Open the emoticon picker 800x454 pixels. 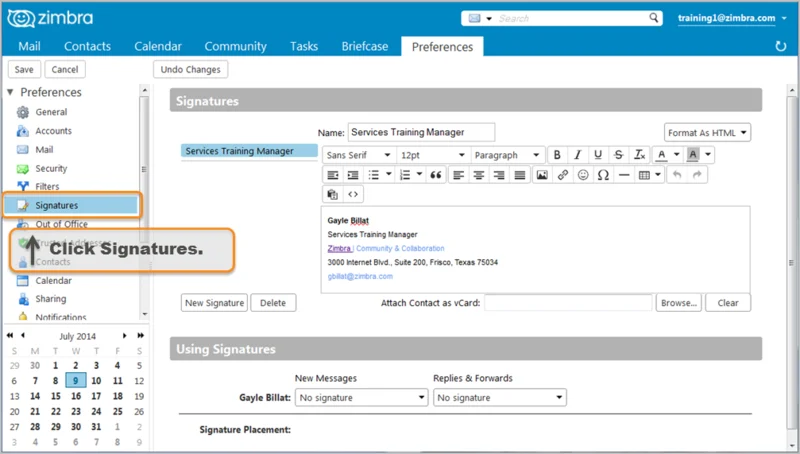pyautogui.click(x=583, y=175)
